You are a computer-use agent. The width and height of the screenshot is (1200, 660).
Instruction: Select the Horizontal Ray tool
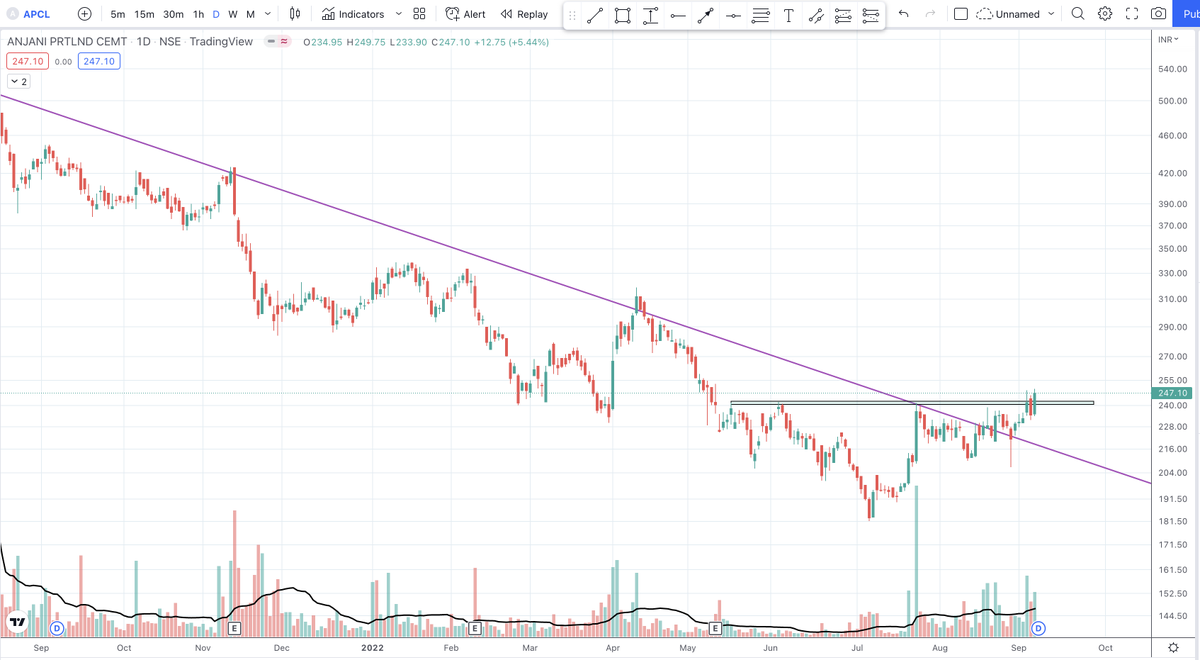pyautogui.click(x=678, y=15)
